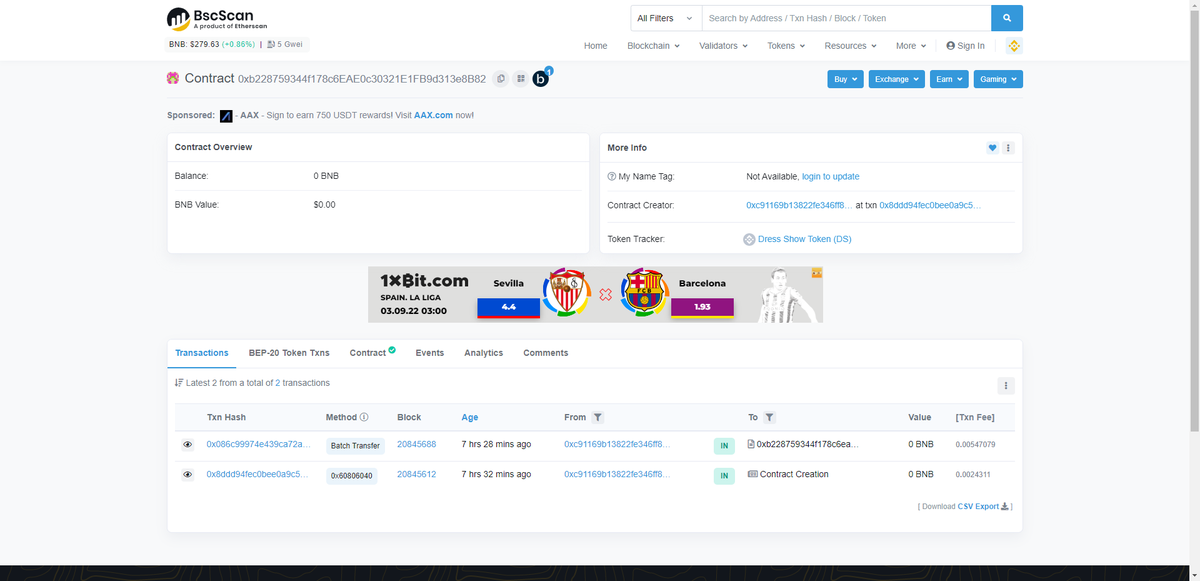This screenshot has height=581, width=1200.
Task: Click Sign In in the navbar
Action: [965, 46]
